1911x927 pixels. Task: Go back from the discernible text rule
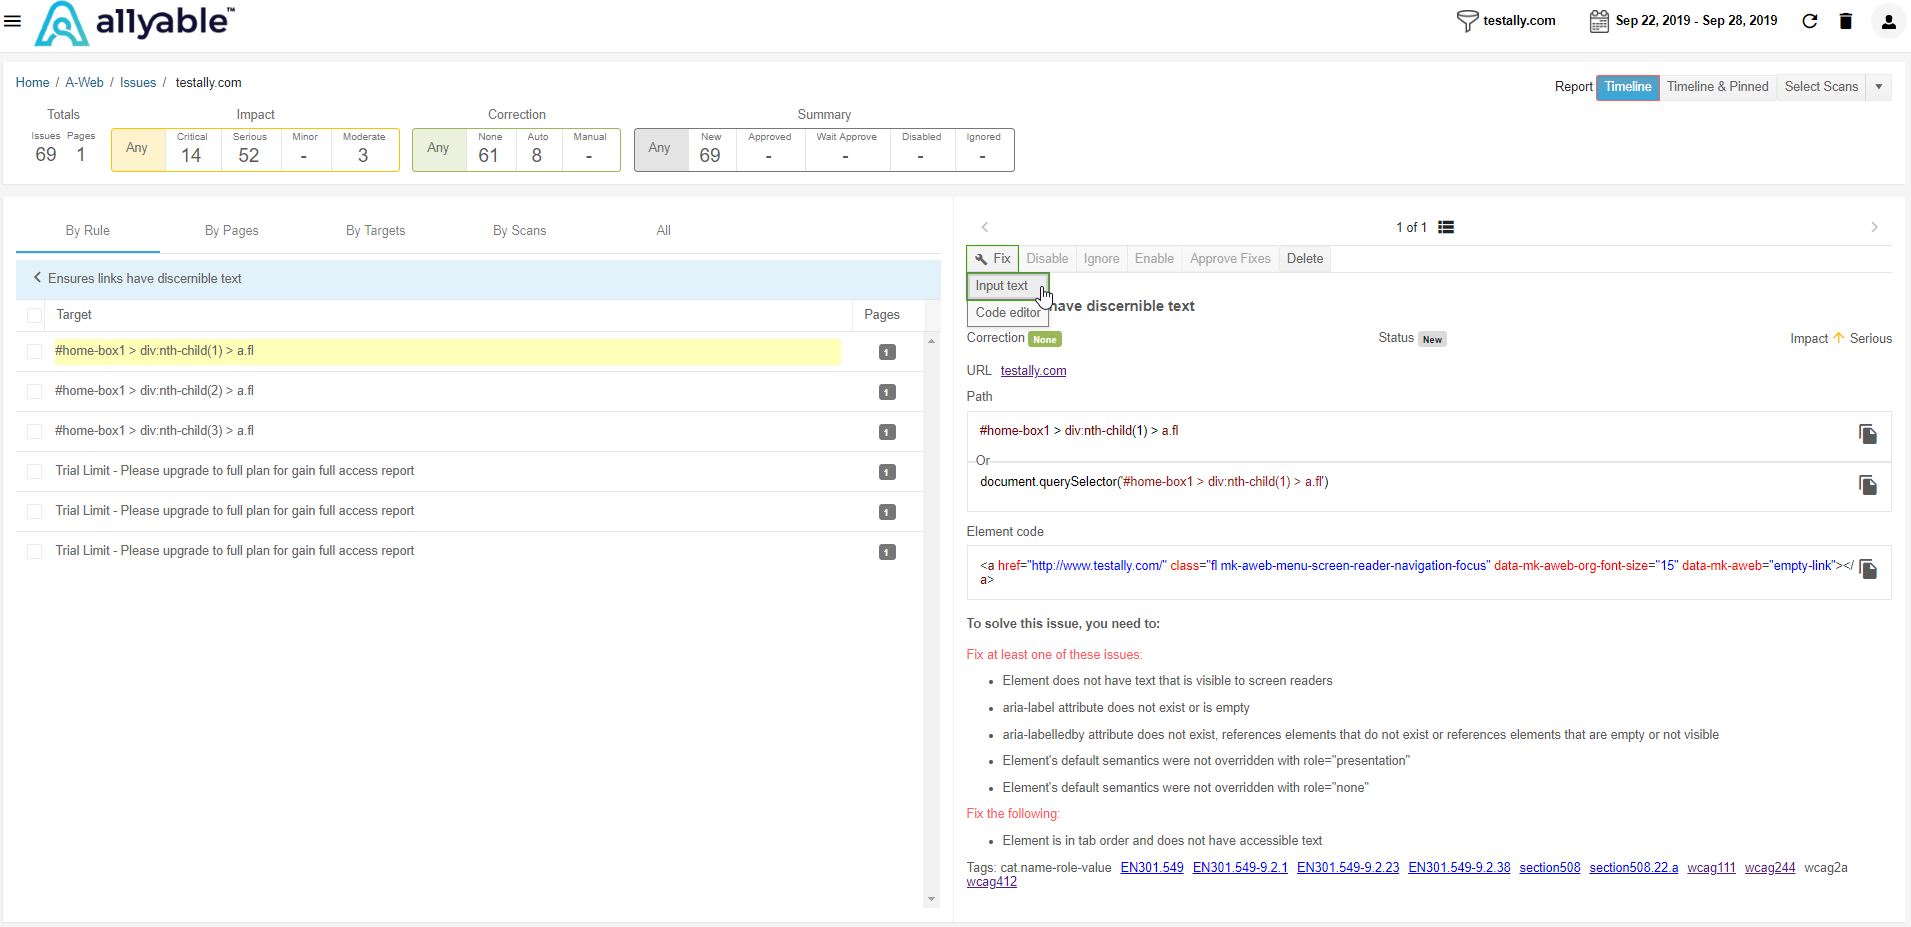pyautogui.click(x=38, y=278)
